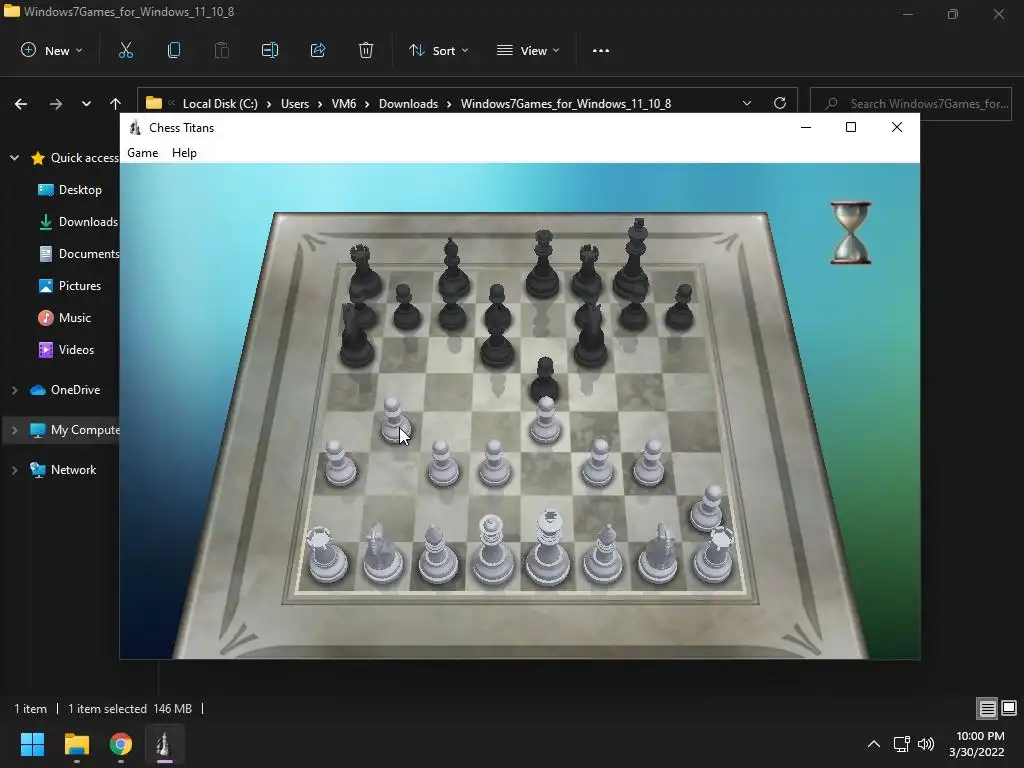Open Music in the navigation pane
Viewport: 1024px width, 768px height.
pos(64,318)
